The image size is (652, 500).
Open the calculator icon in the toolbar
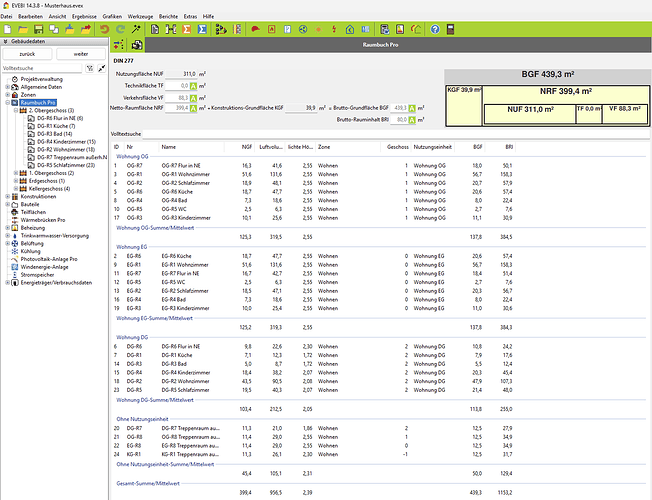coord(450,29)
